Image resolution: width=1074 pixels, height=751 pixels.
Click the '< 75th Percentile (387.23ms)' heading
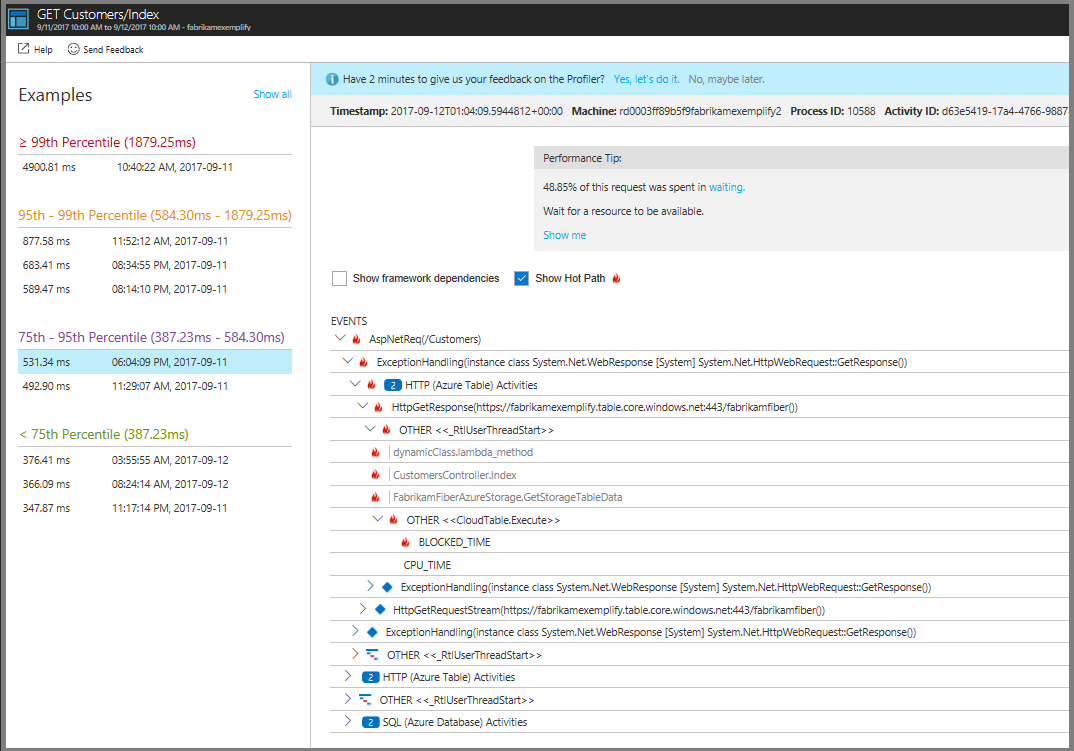pyautogui.click(x=103, y=434)
